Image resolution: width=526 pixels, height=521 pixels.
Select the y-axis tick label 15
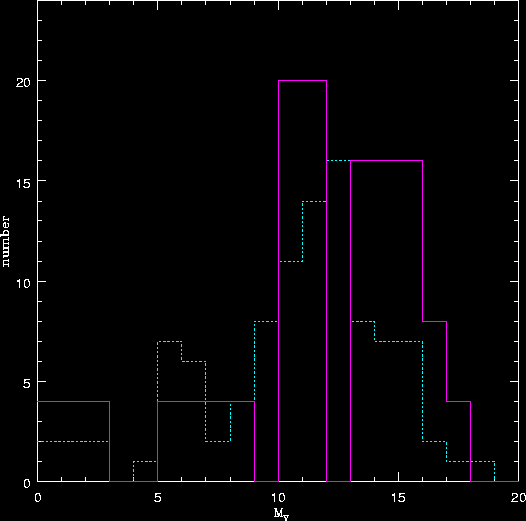pyautogui.click(x=23, y=183)
